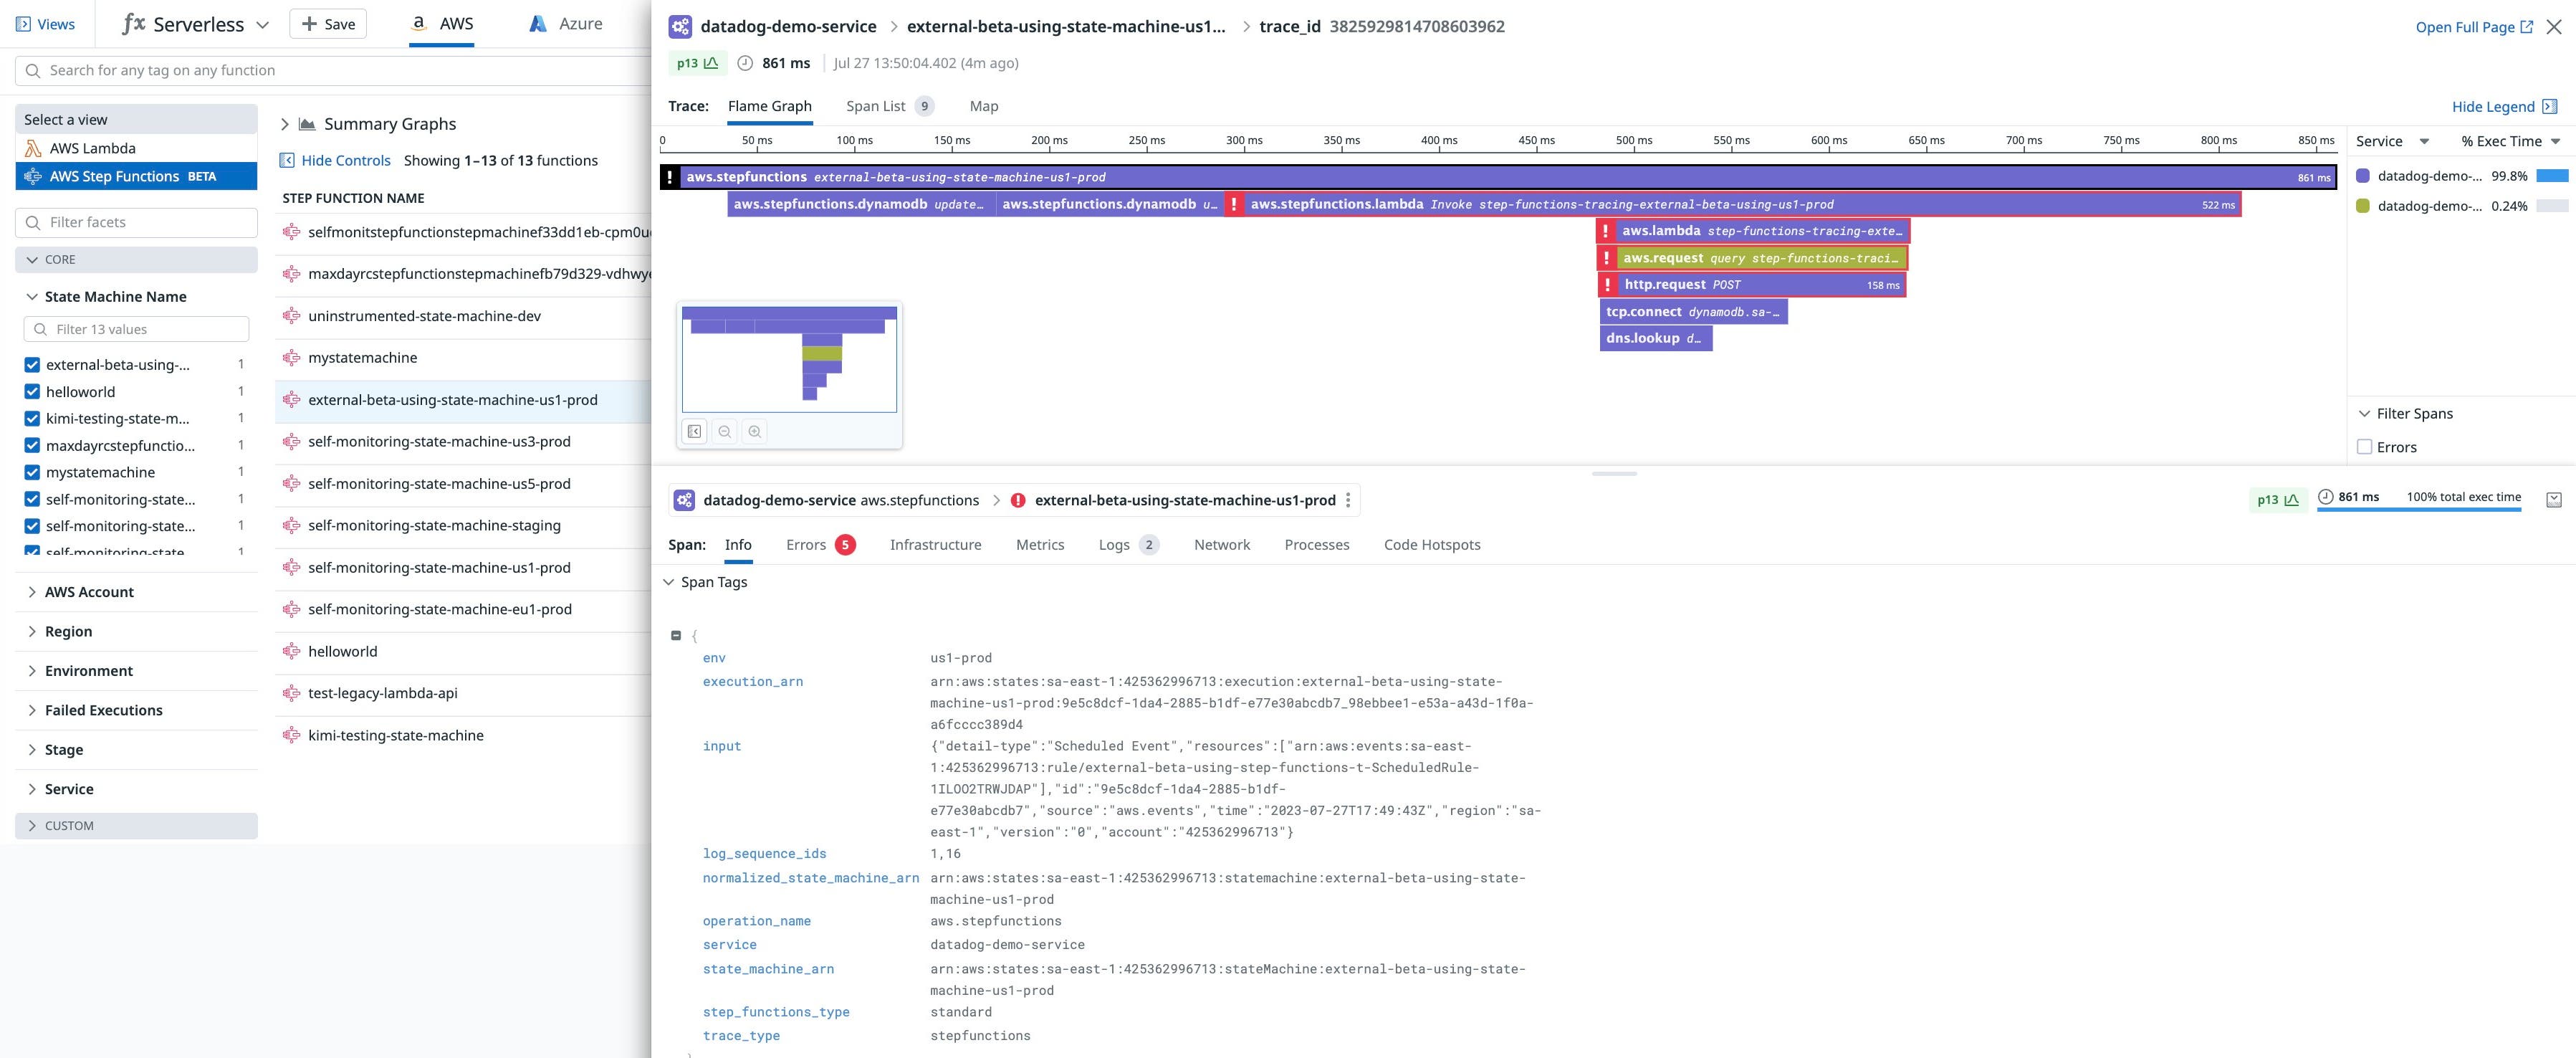
Task: Uncheck the helloworld state machine filter
Action: tap(33, 391)
